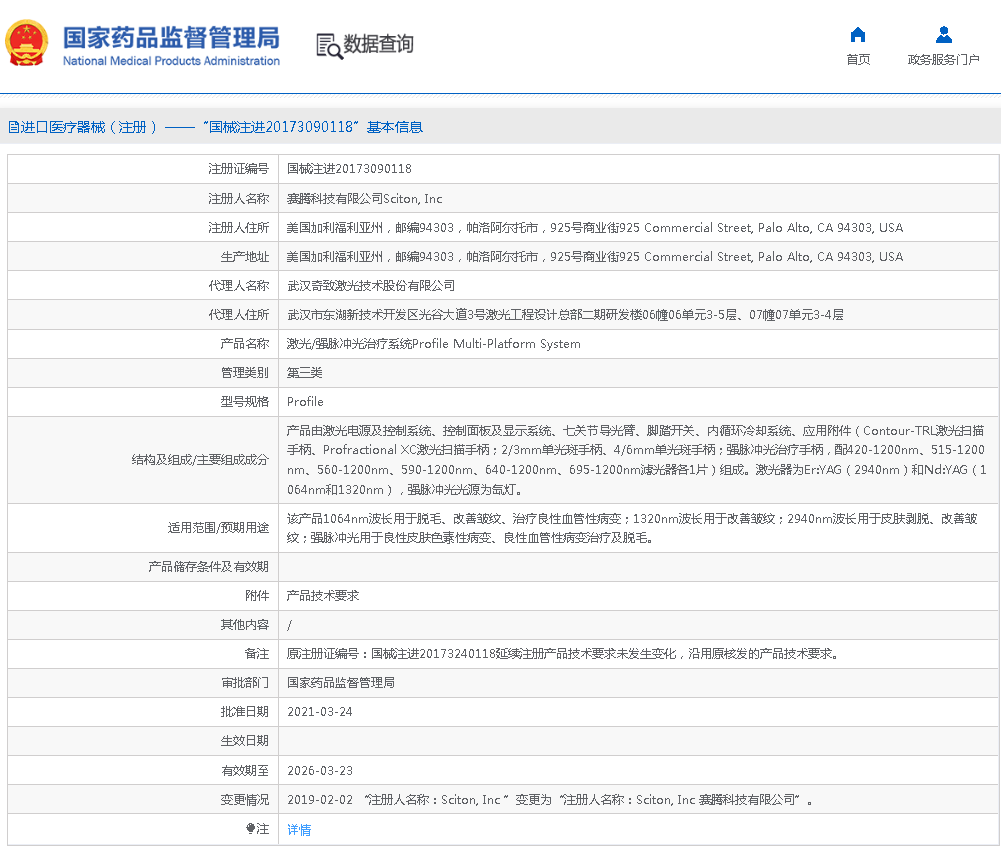Click the 政务服务门户 user icon
Screen dimensions: 1001x847
tap(943, 35)
